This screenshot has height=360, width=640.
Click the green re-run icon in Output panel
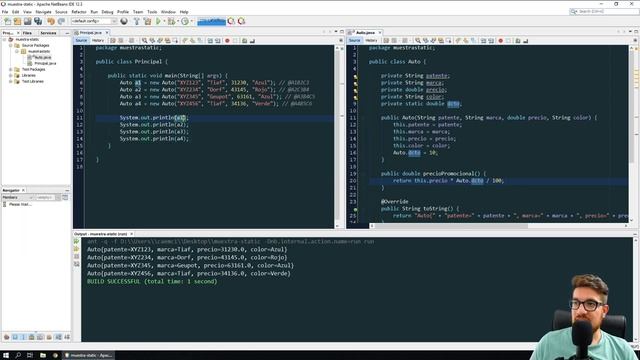pos(76,242)
